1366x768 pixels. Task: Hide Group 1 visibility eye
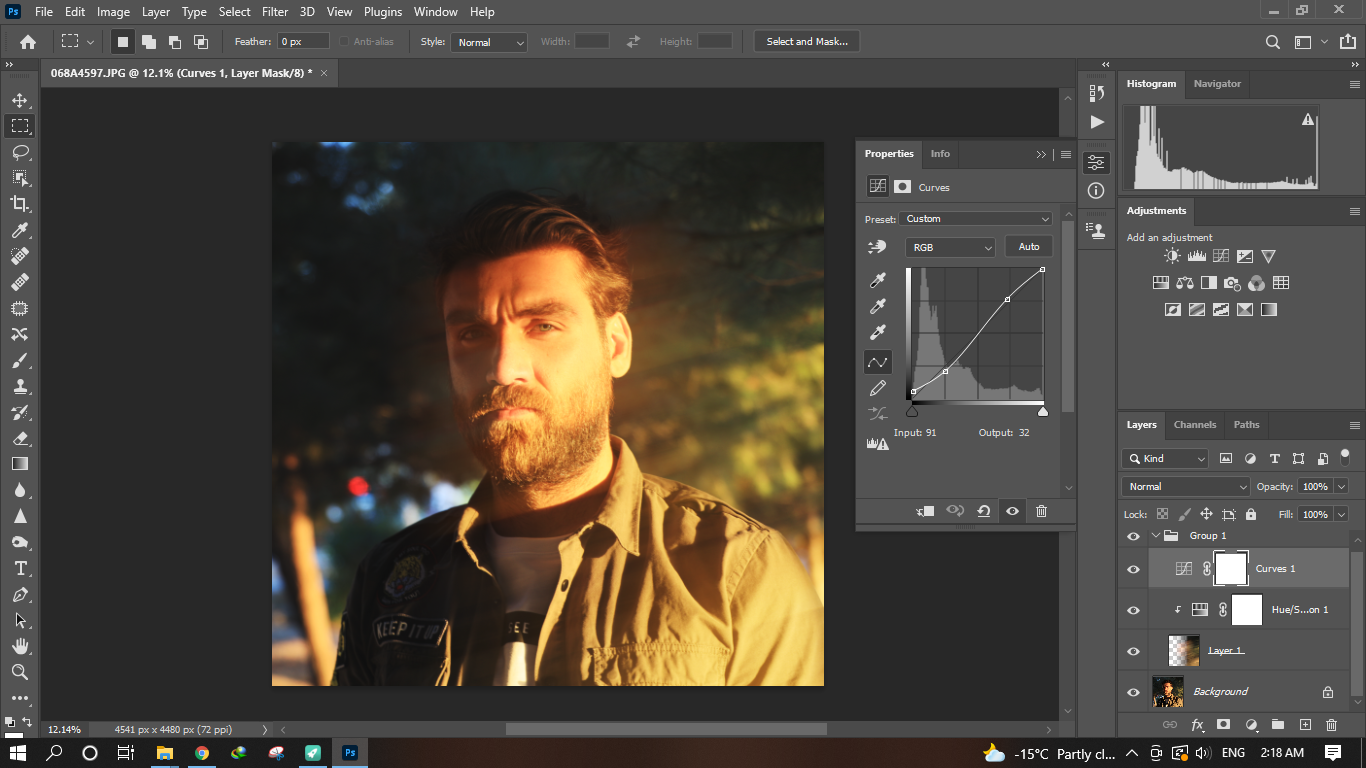(1133, 536)
